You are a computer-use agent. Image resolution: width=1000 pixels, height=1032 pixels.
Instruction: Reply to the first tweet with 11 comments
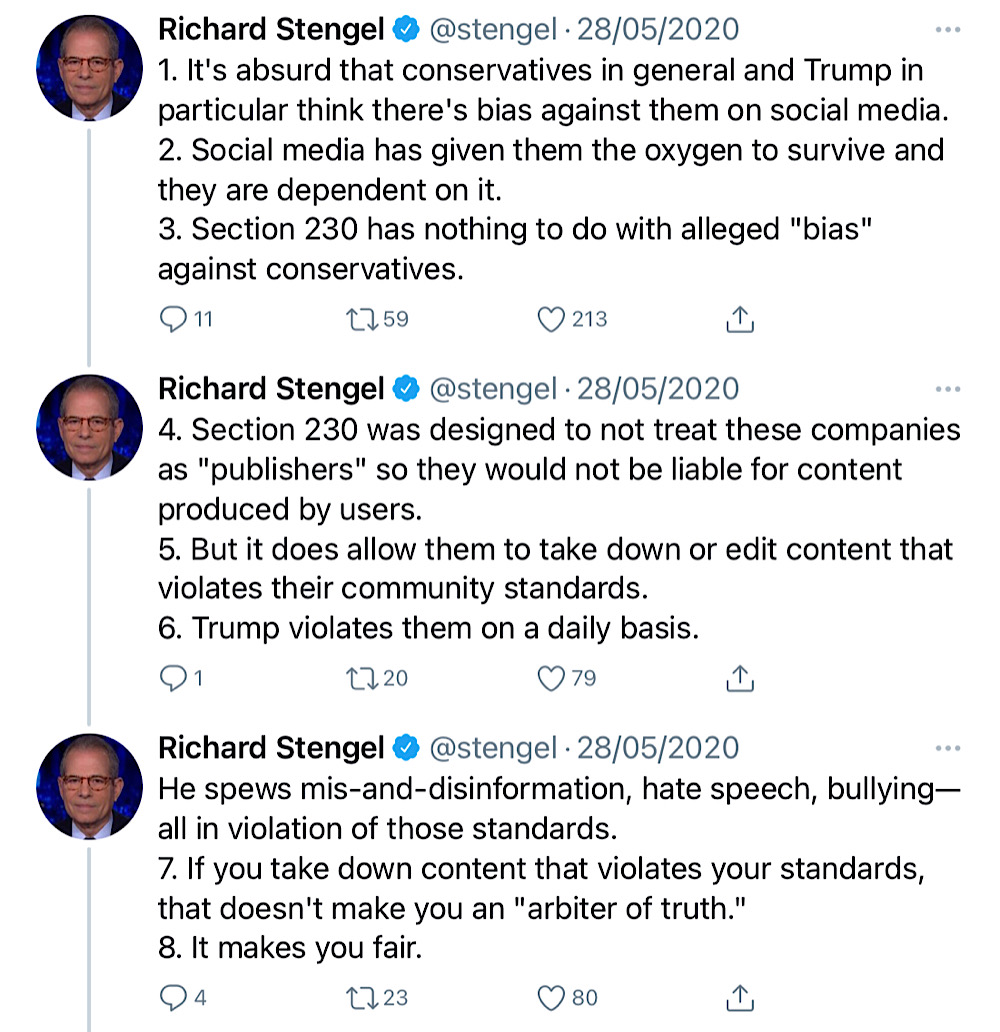174,319
